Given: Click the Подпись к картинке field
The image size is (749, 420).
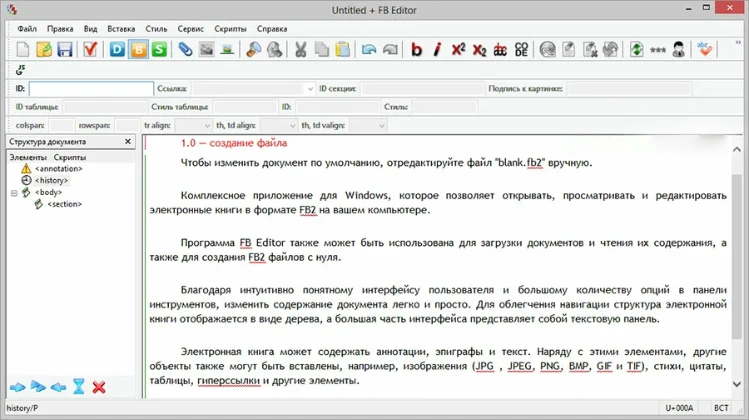Looking at the screenshot, I should (x=629, y=88).
